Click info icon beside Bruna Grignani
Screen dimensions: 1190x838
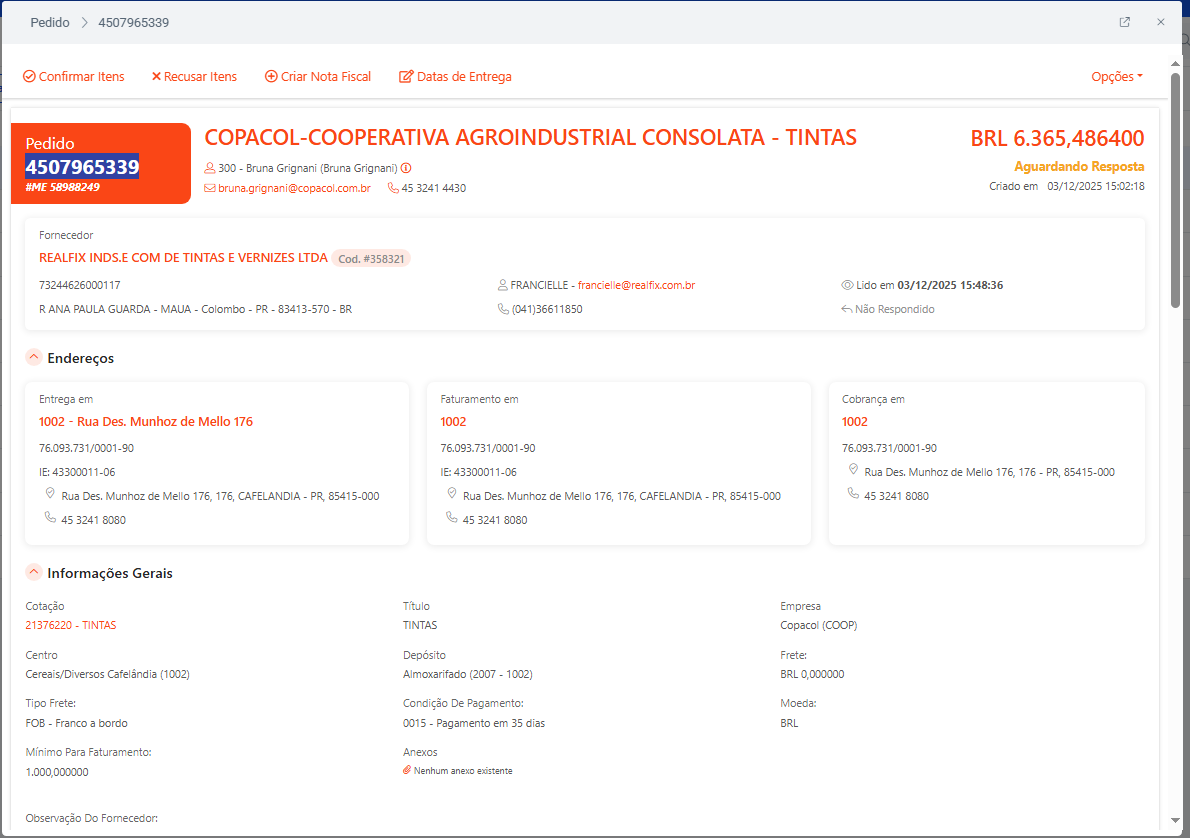pos(406,168)
